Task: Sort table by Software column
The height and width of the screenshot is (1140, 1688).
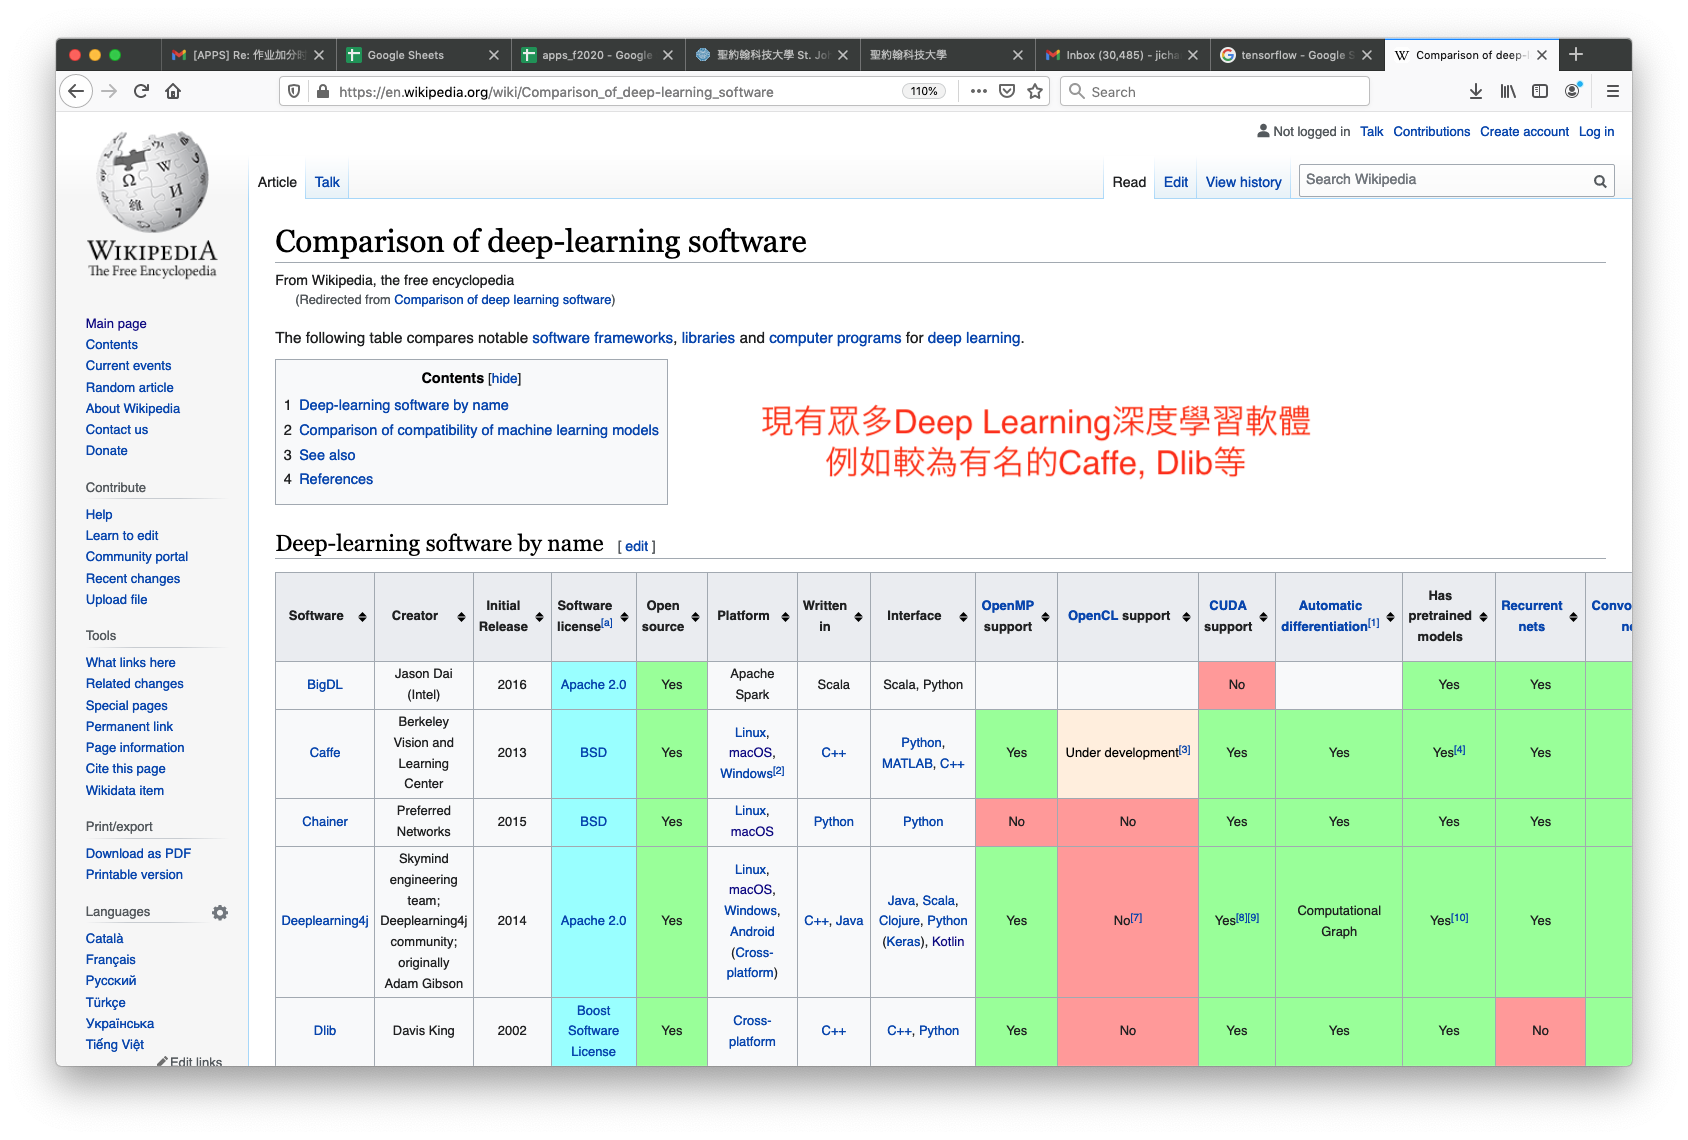Action: tap(362, 617)
